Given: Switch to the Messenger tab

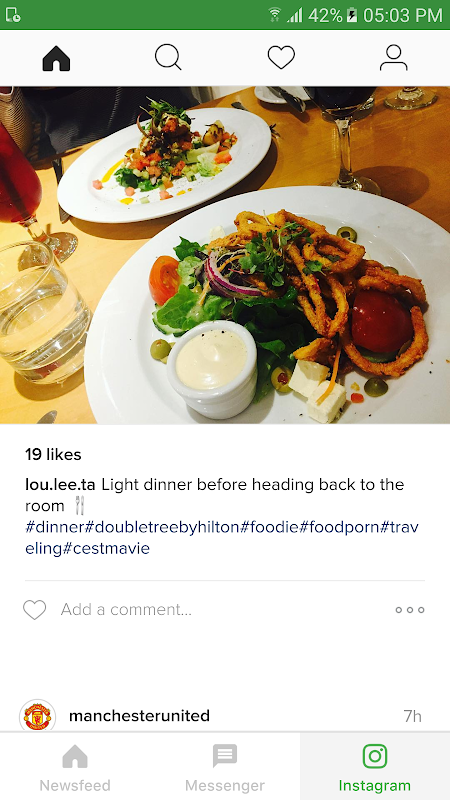Looking at the screenshot, I should coord(225,766).
